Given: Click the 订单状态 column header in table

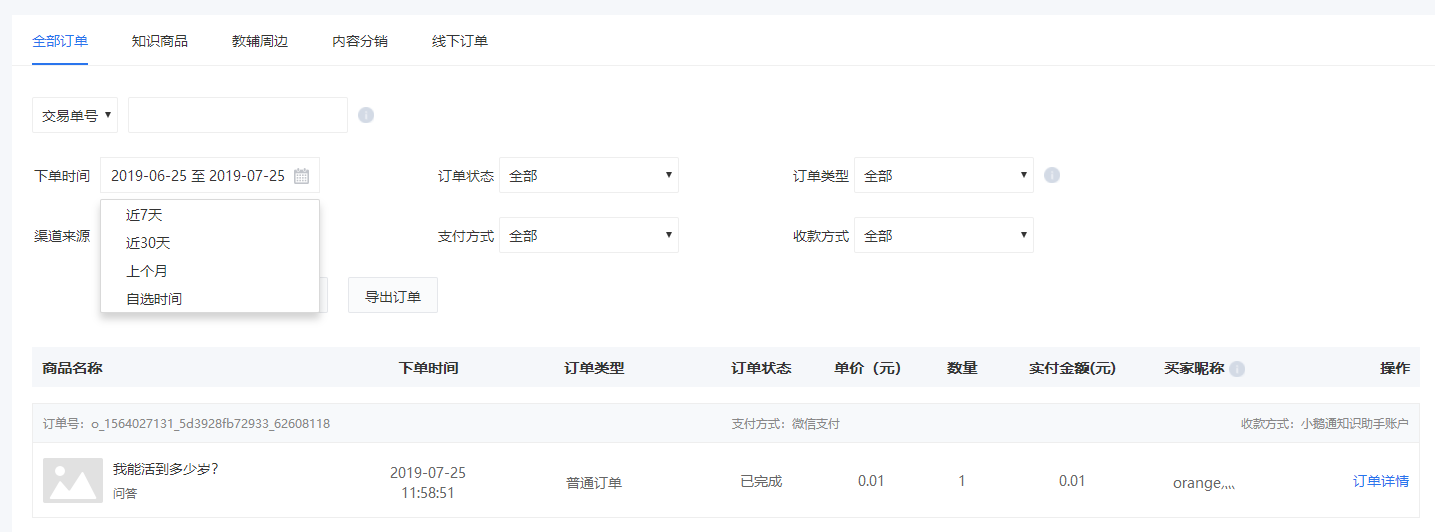Looking at the screenshot, I should pyautogui.click(x=761, y=368).
